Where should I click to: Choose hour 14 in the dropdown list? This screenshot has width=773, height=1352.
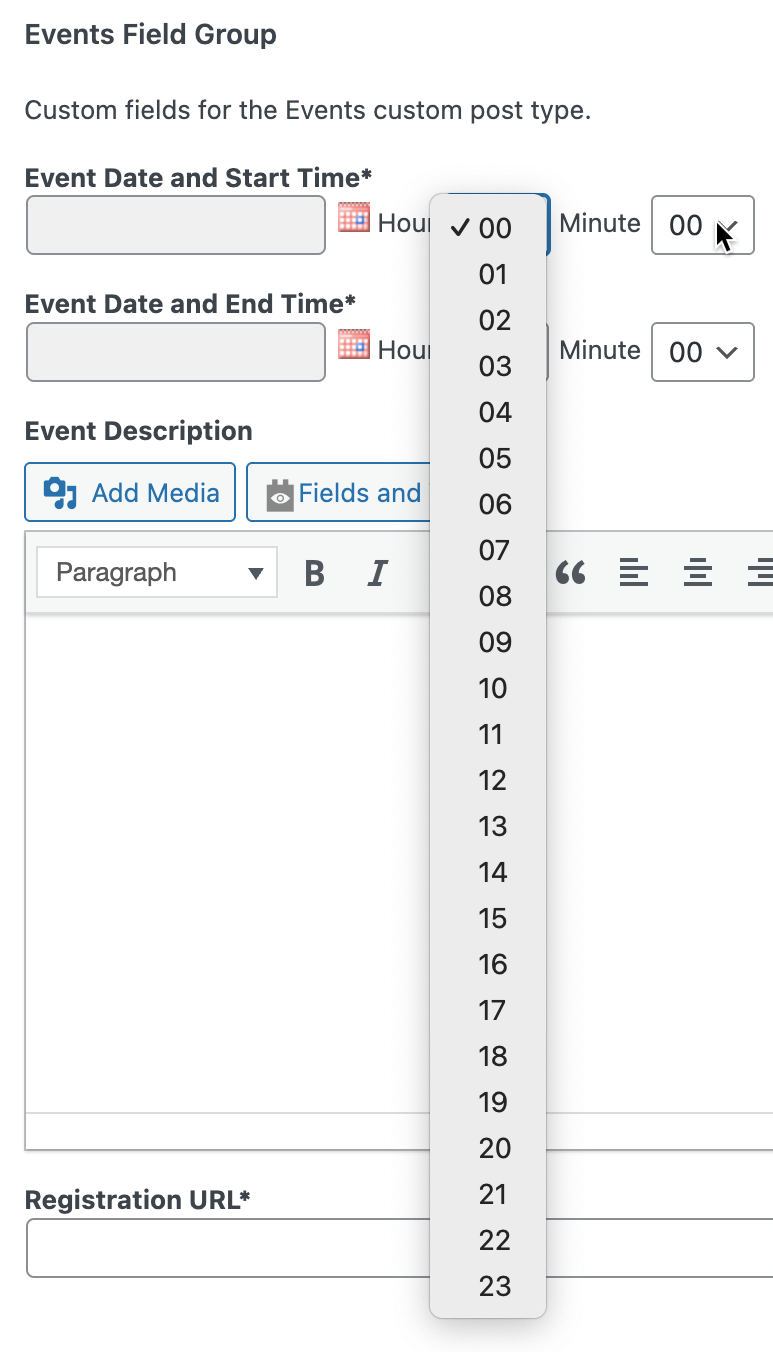[x=493, y=872]
